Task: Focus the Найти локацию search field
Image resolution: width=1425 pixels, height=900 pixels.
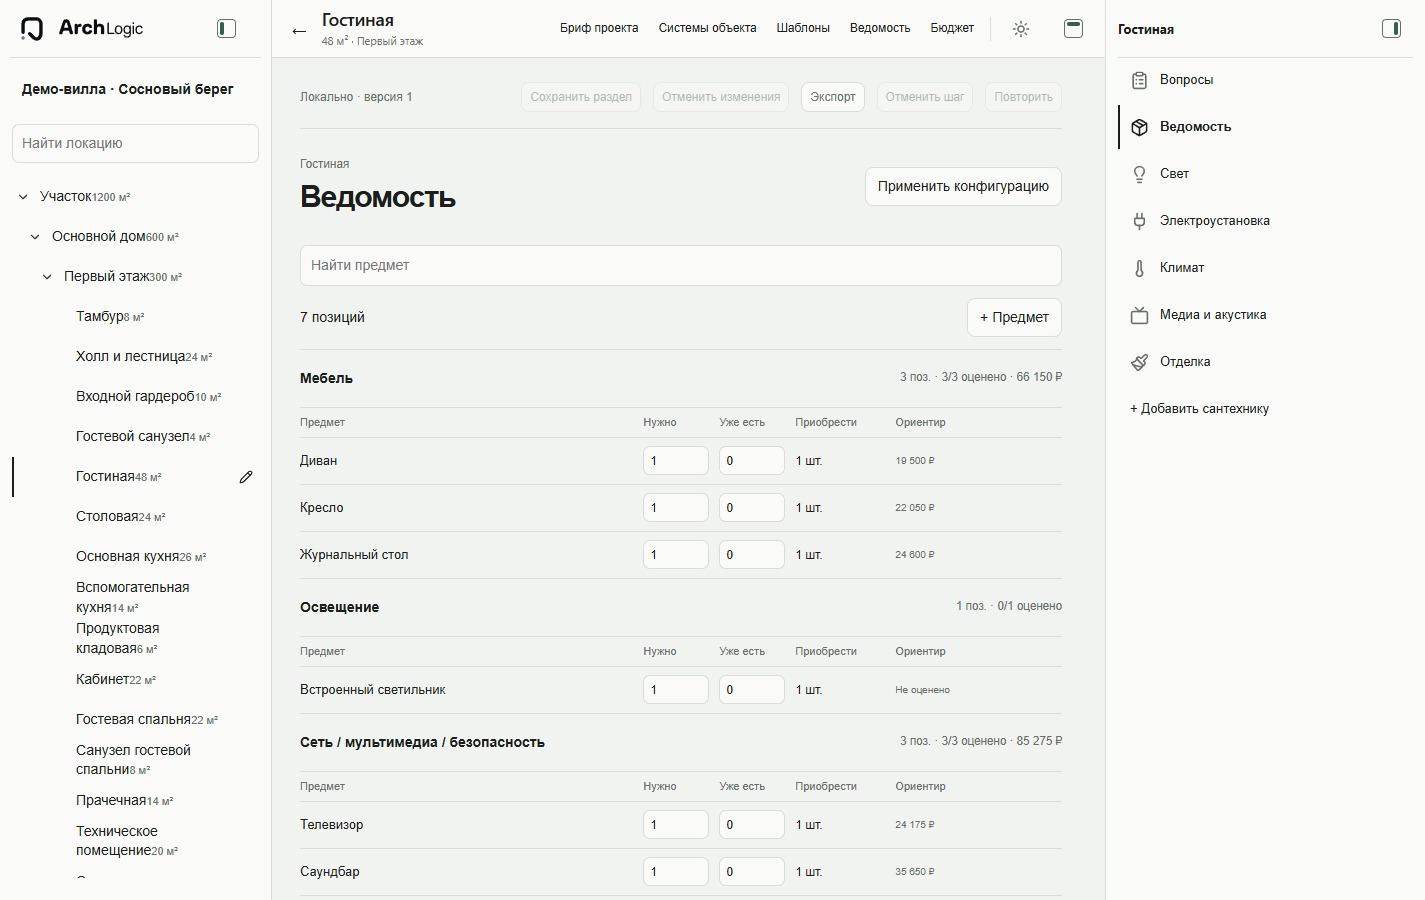Action: [x=135, y=143]
